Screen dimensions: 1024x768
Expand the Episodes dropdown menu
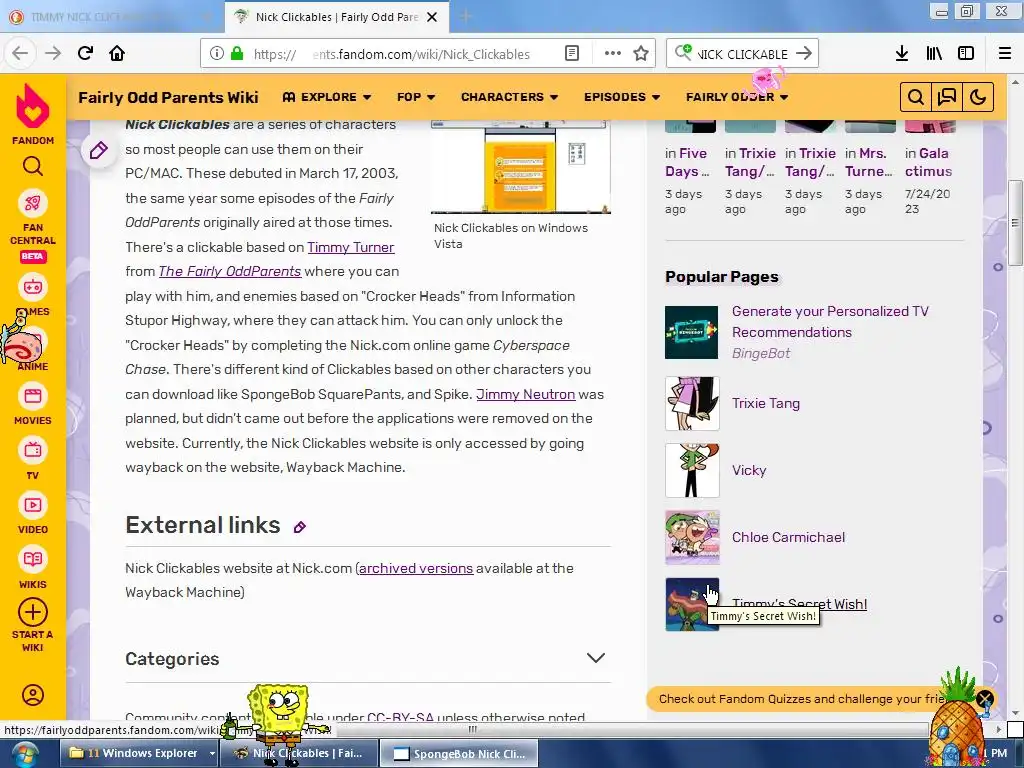tap(622, 97)
